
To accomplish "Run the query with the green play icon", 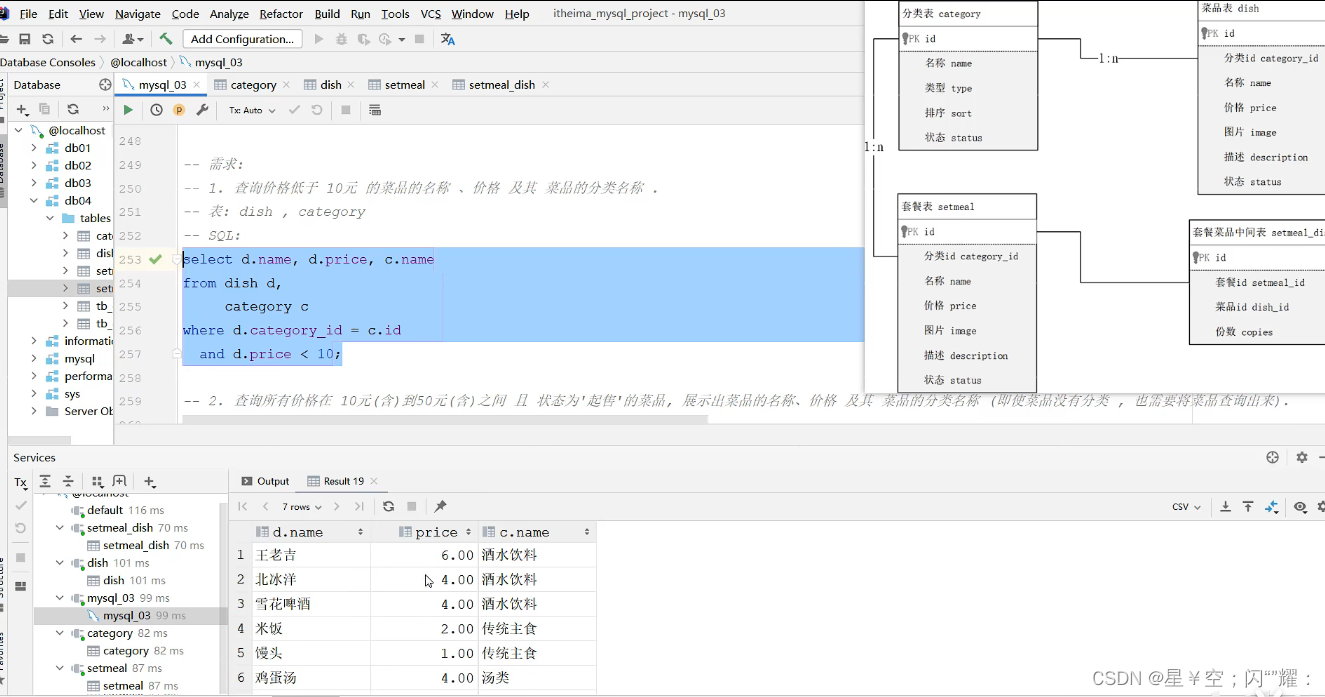I will pyautogui.click(x=128, y=110).
